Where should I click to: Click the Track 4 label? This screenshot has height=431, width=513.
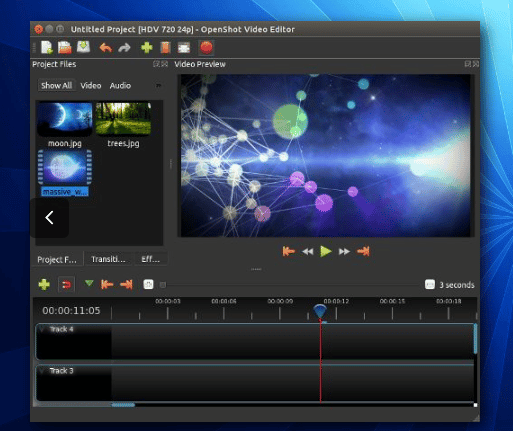click(61, 329)
